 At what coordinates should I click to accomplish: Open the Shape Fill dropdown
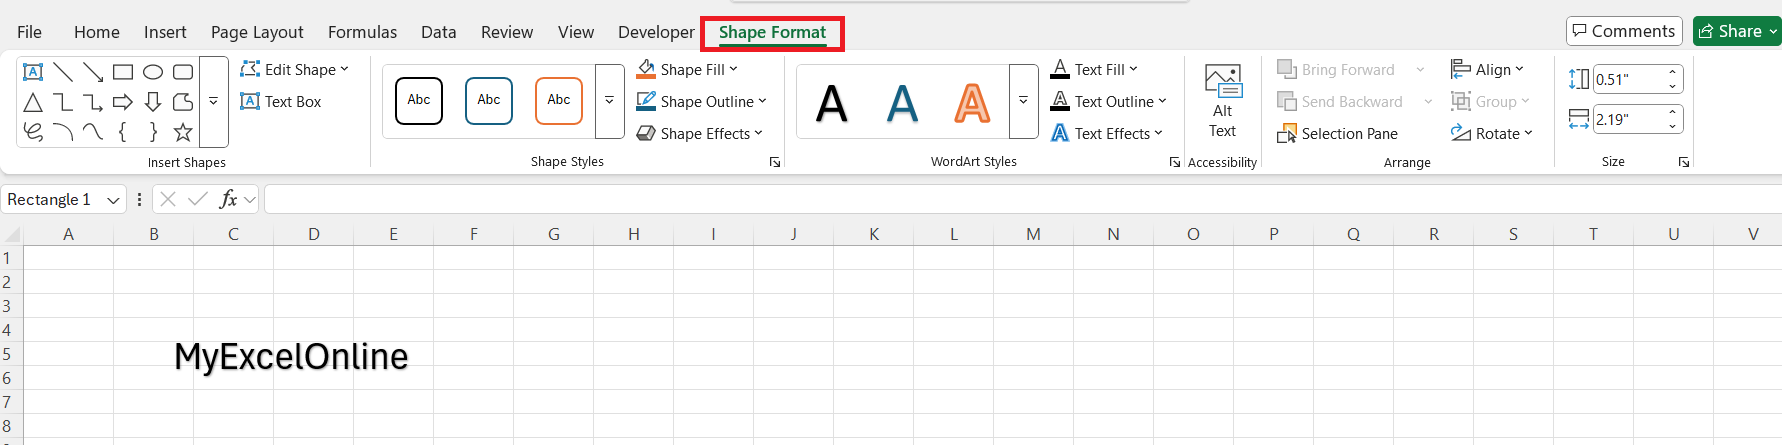pos(687,69)
